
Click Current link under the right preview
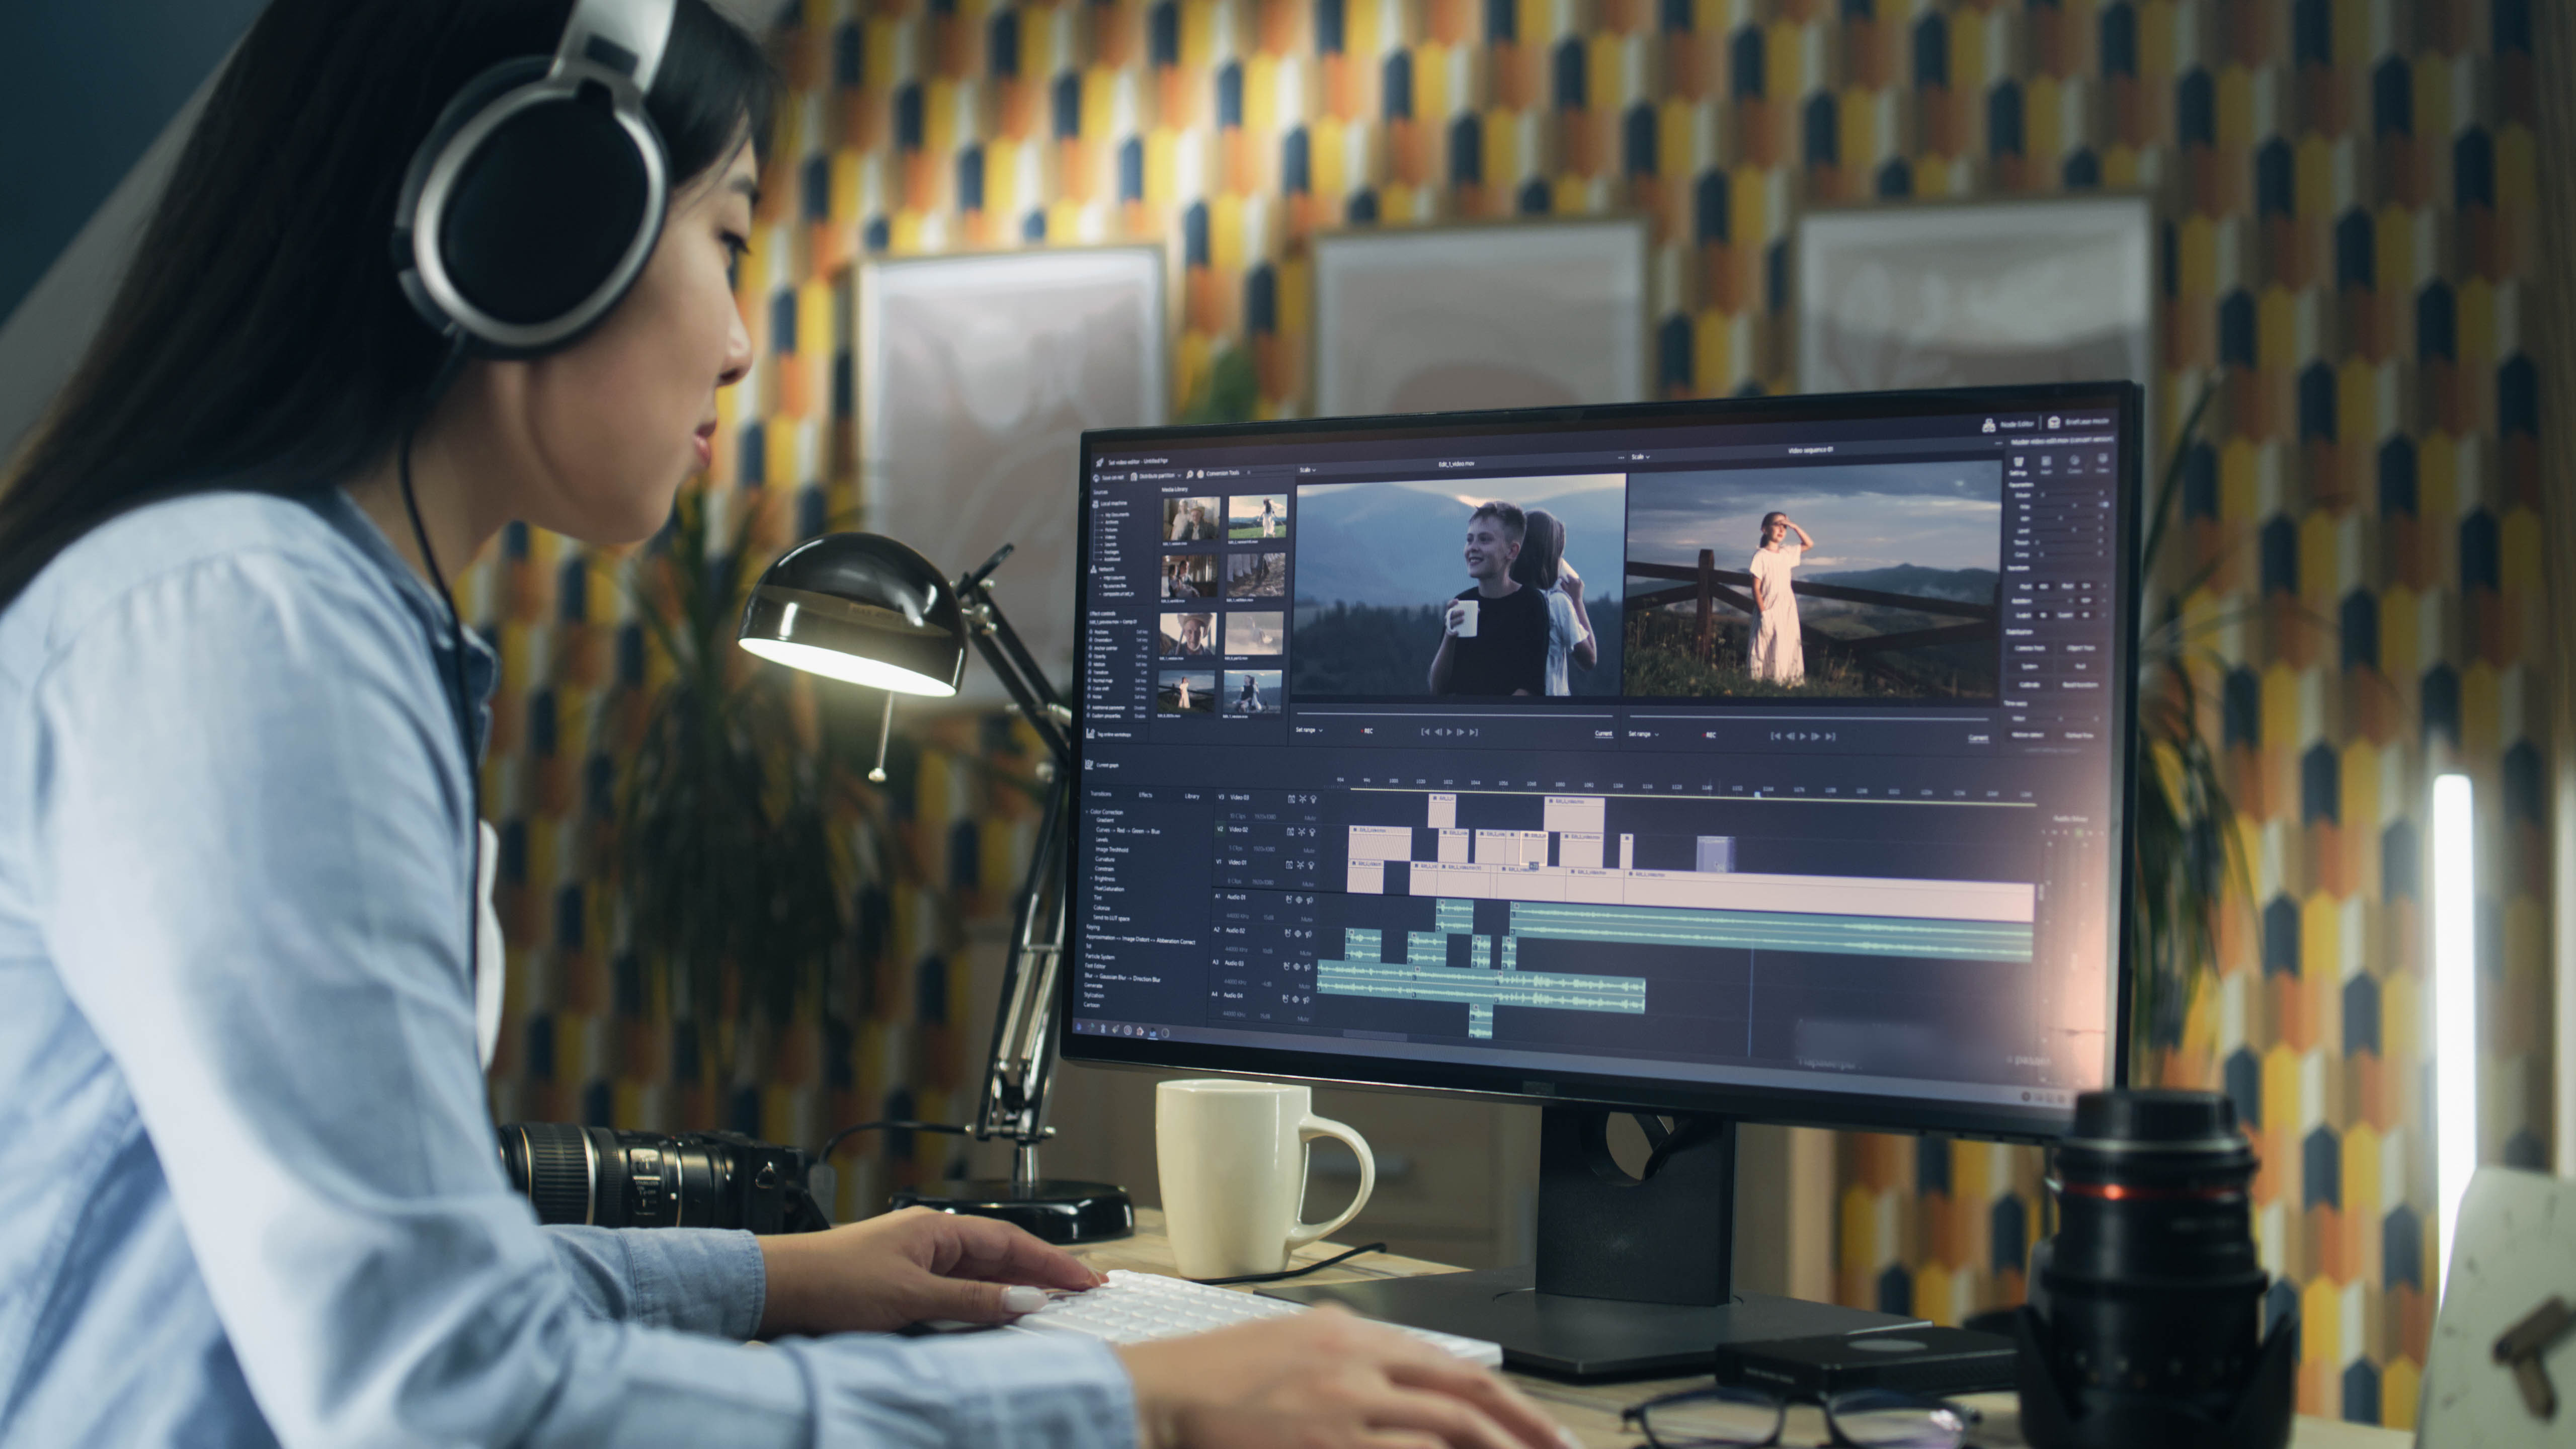[x=1978, y=738]
